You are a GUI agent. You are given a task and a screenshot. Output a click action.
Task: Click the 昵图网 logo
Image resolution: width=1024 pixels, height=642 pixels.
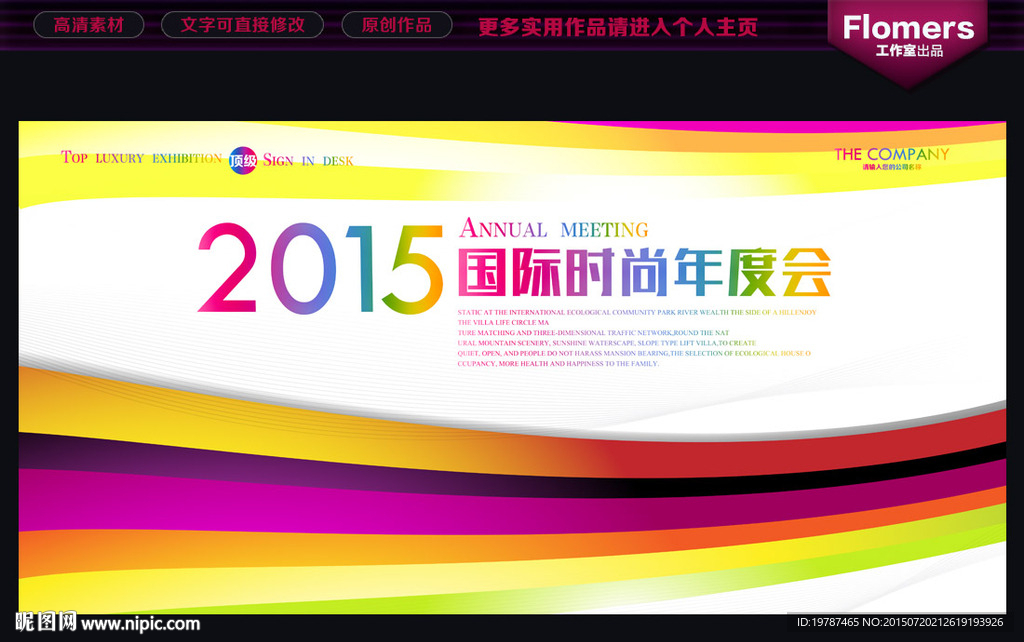pyautogui.click(x=46, y=622)
